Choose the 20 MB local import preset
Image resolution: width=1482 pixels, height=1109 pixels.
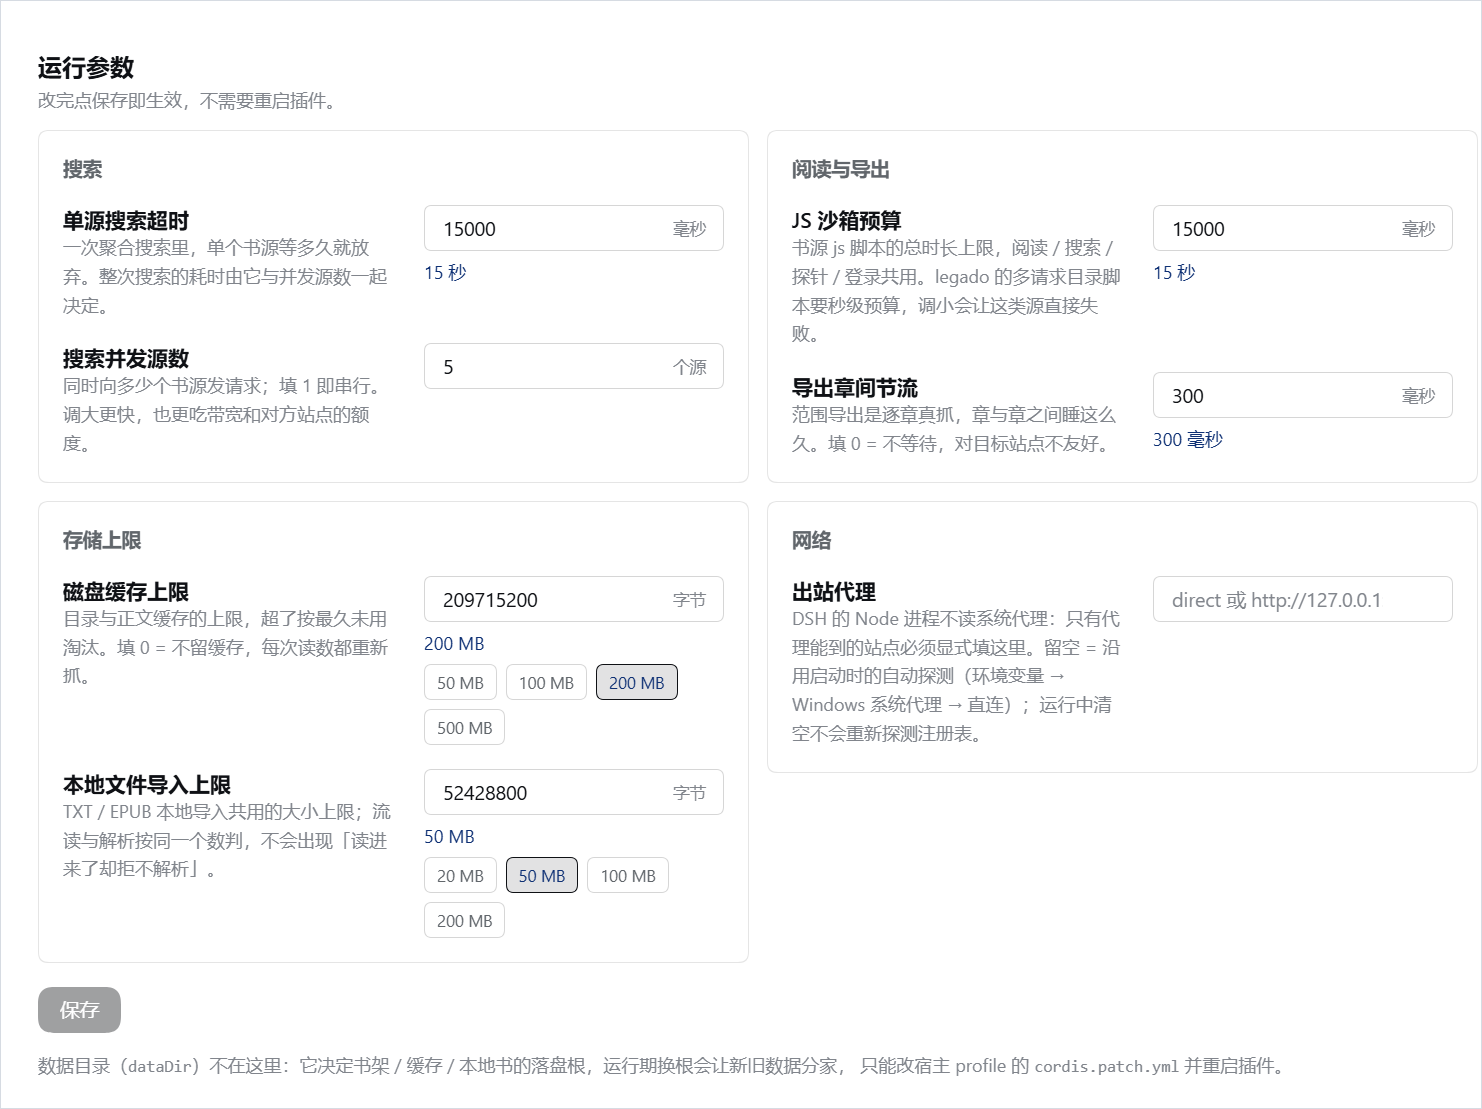point(460,876)
